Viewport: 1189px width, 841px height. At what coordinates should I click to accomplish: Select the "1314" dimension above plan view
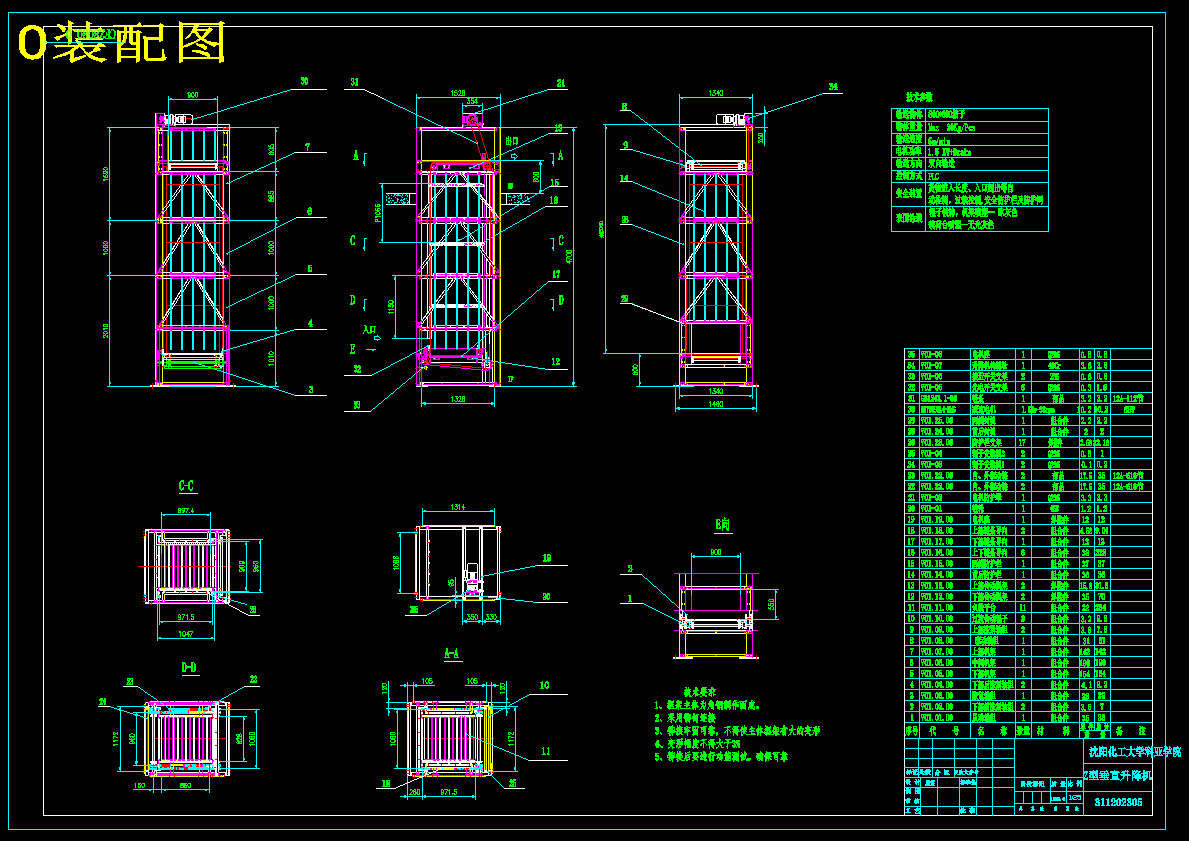tap(457, 507)
